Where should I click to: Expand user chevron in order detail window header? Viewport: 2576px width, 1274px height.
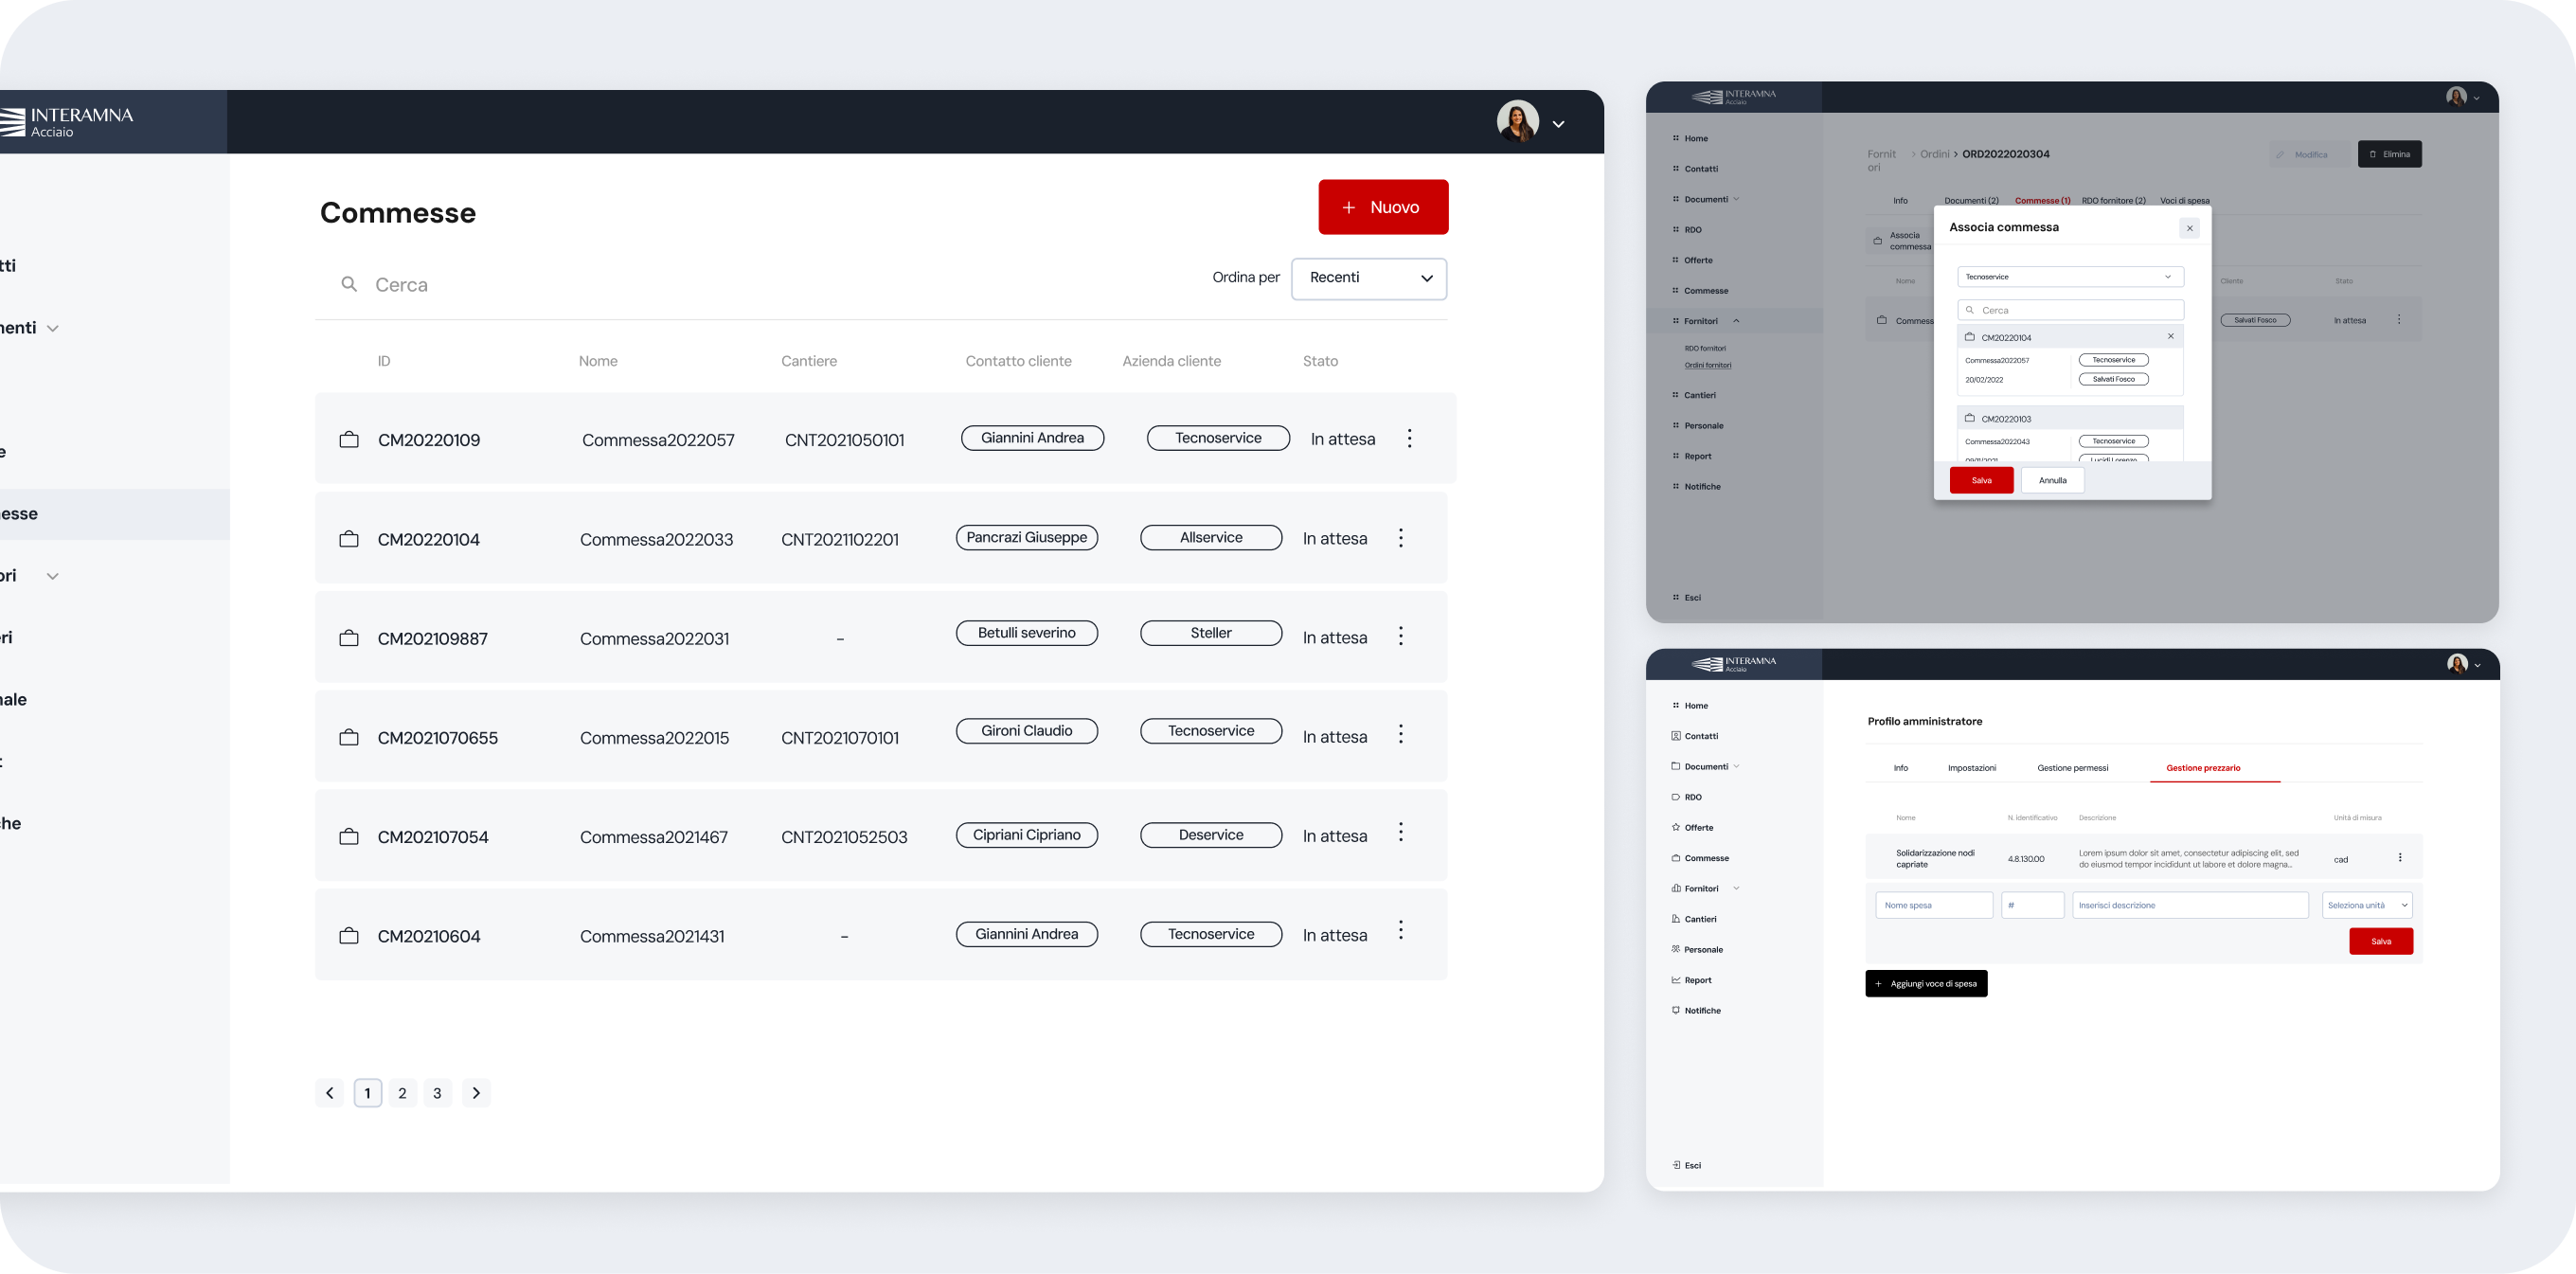(2476, 98)
